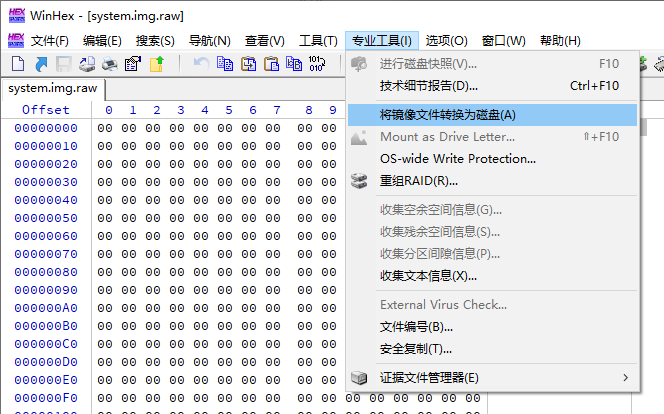Click offset row 00000020

point(46,164)
